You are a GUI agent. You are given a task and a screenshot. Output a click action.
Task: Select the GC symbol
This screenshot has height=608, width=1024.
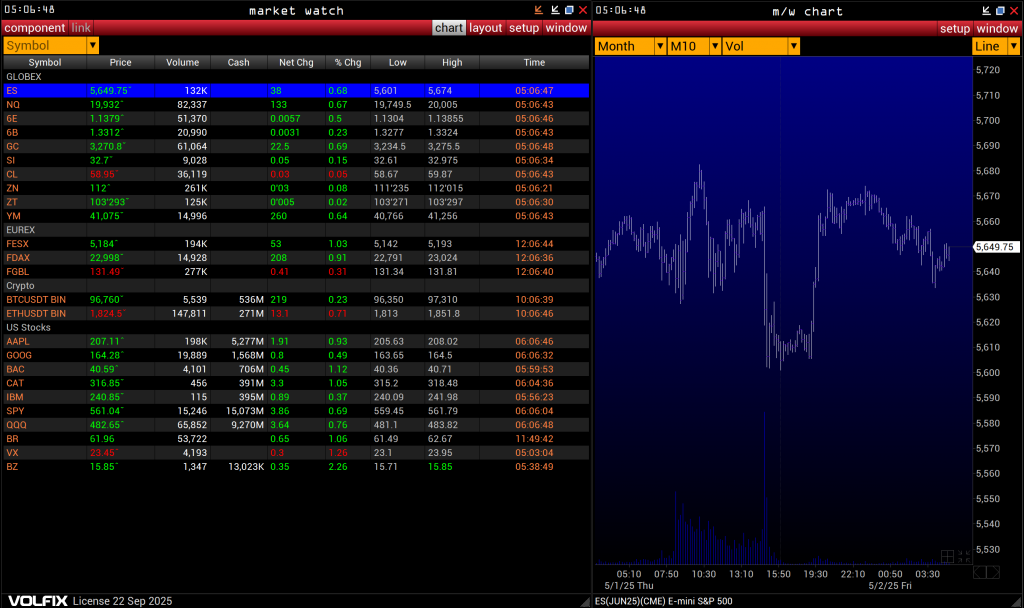tap(12, 146)
